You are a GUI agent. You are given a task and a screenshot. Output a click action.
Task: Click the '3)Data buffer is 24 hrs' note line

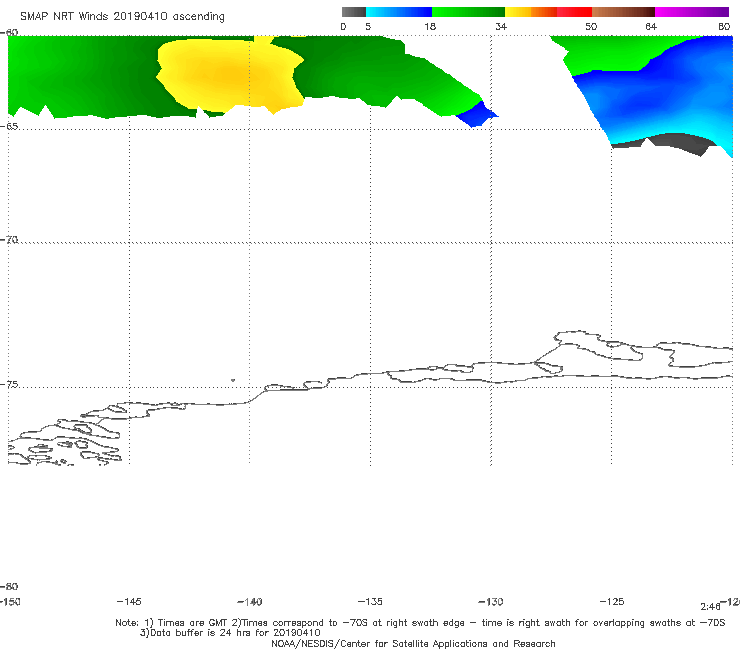point(230,633)
